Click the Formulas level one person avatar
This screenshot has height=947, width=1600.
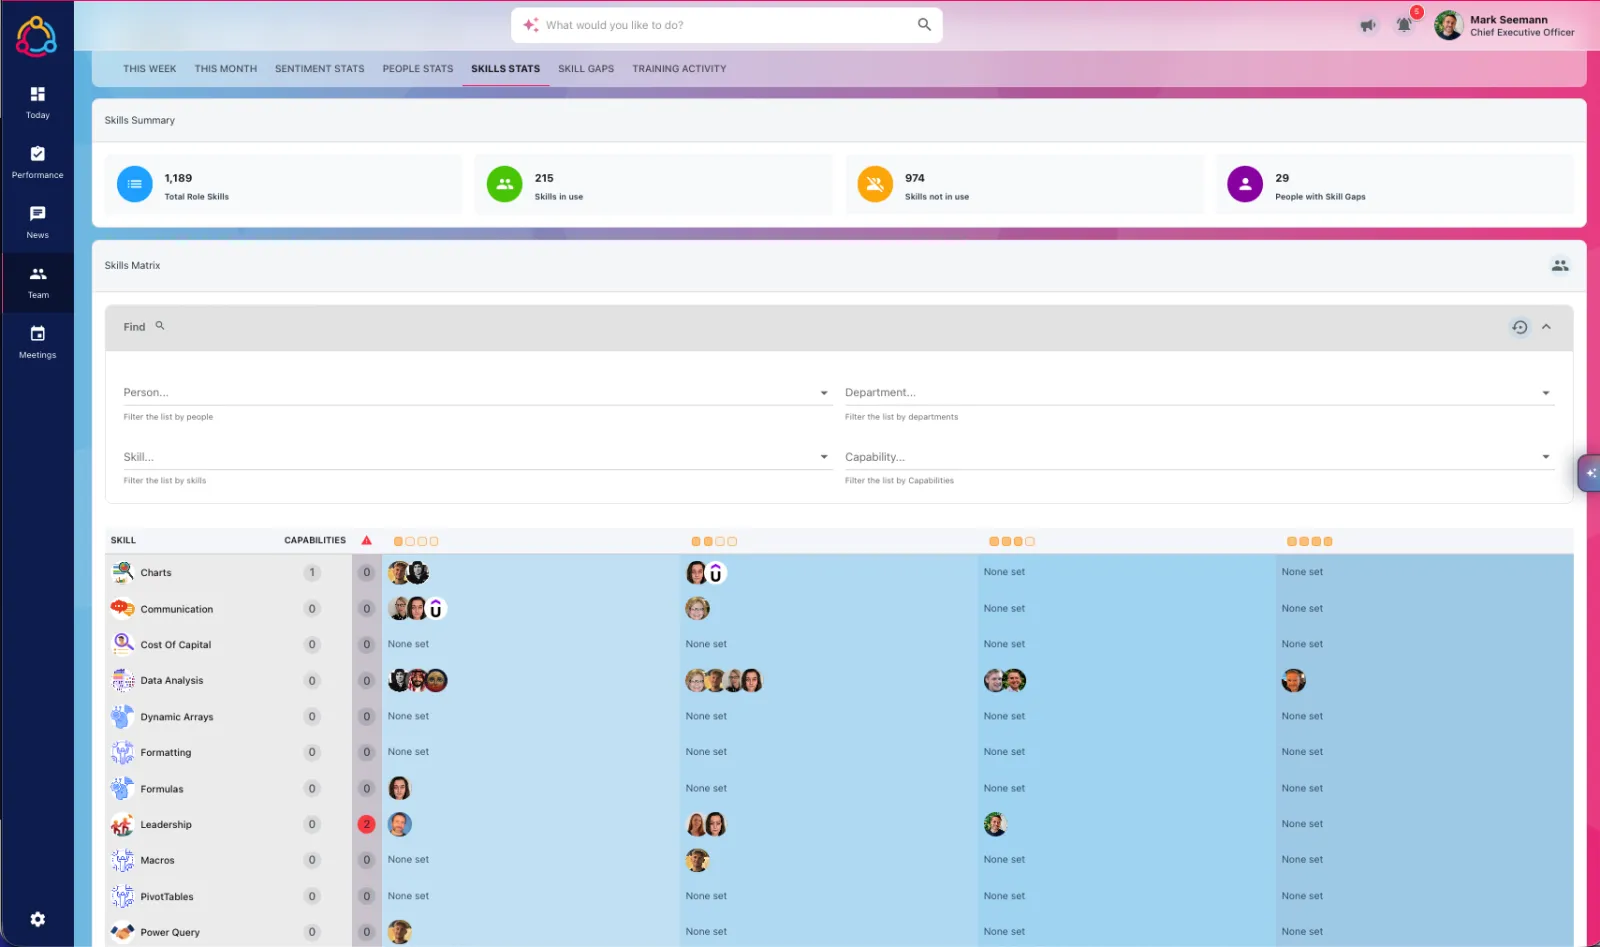[399, 788]
